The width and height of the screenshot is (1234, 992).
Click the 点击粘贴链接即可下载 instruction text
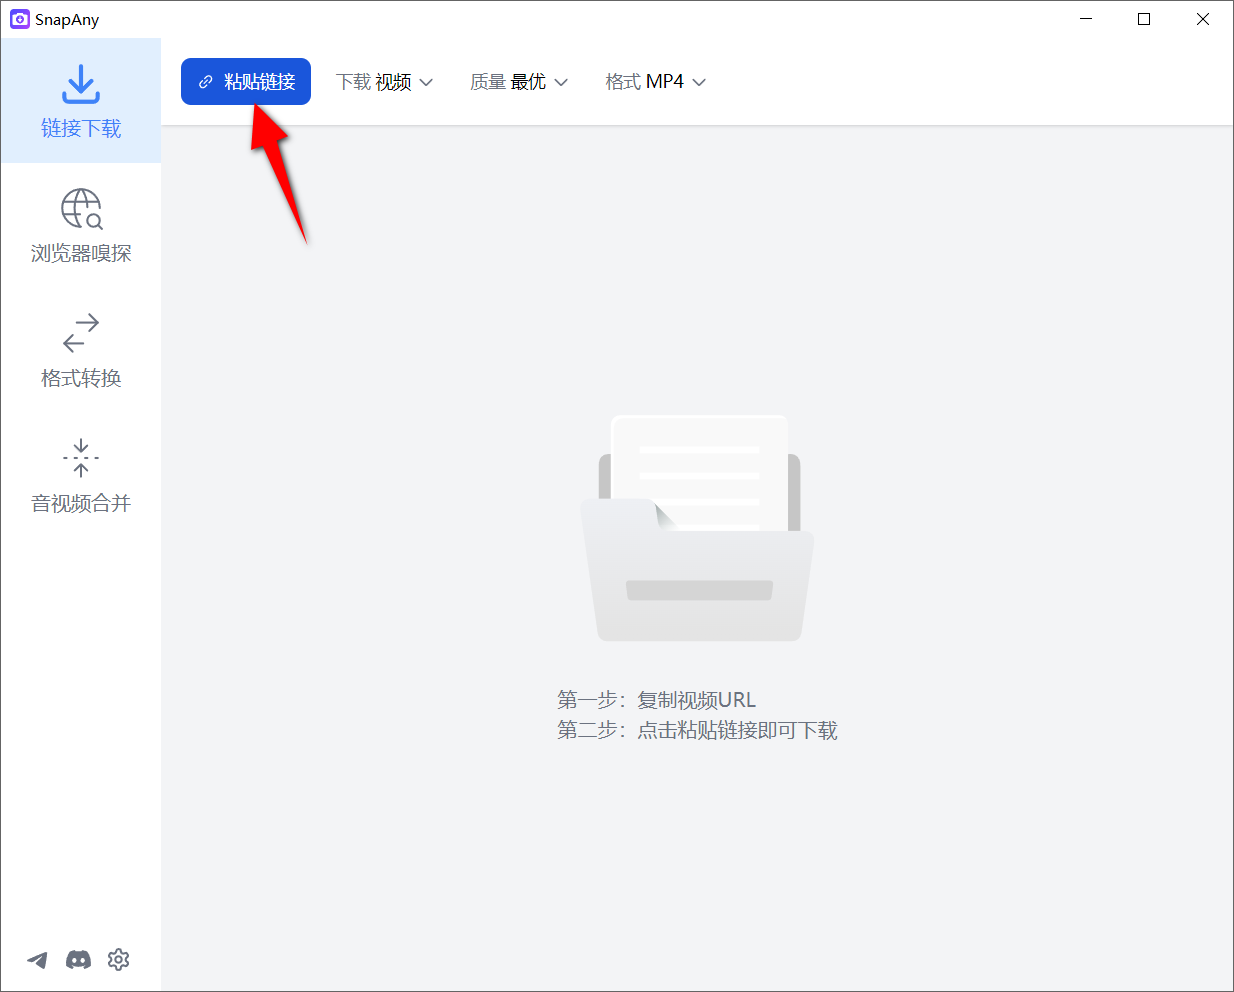point(697,730)
